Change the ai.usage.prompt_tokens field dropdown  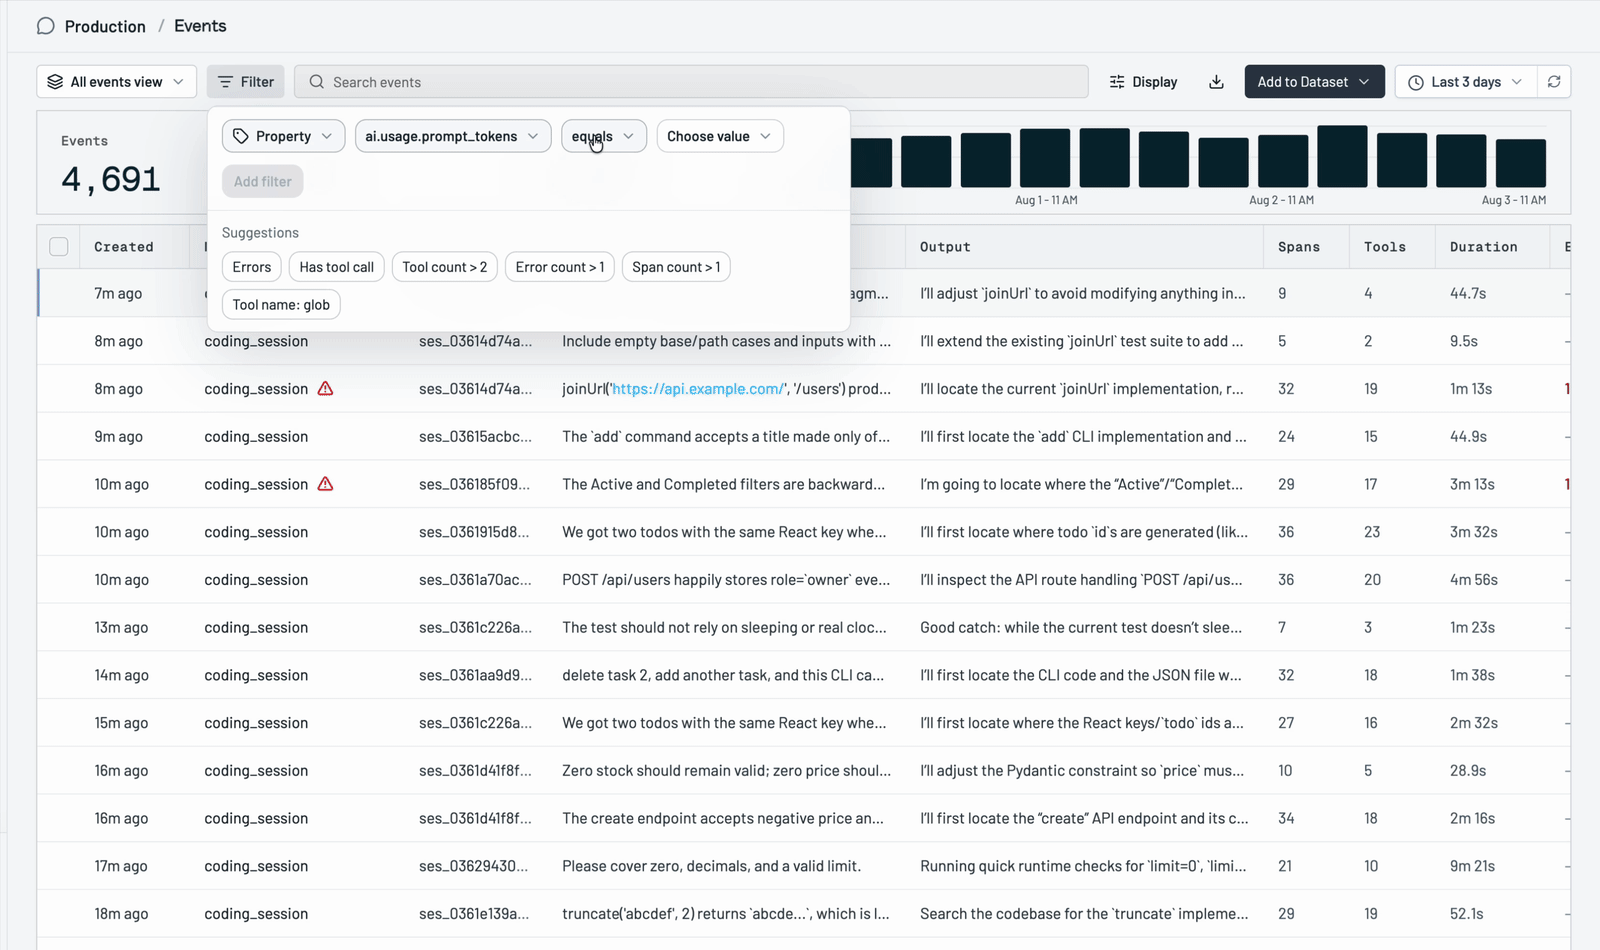point(453,136)
